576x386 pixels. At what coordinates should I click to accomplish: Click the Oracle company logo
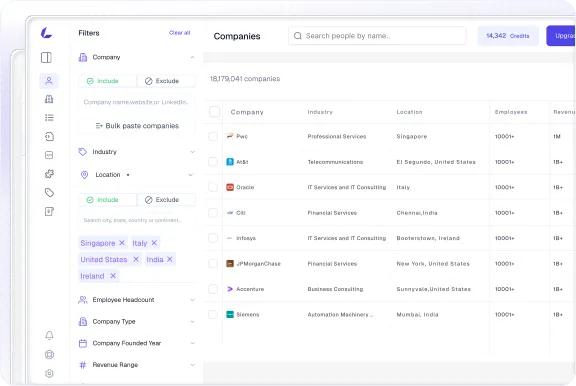click(x=230, y=187)
